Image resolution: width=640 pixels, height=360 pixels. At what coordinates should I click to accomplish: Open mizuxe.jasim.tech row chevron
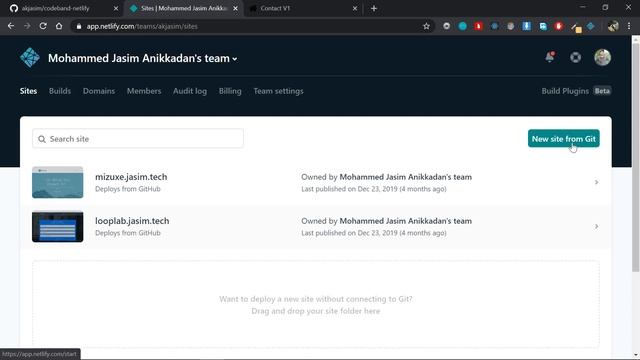click(x=596, y=182)
